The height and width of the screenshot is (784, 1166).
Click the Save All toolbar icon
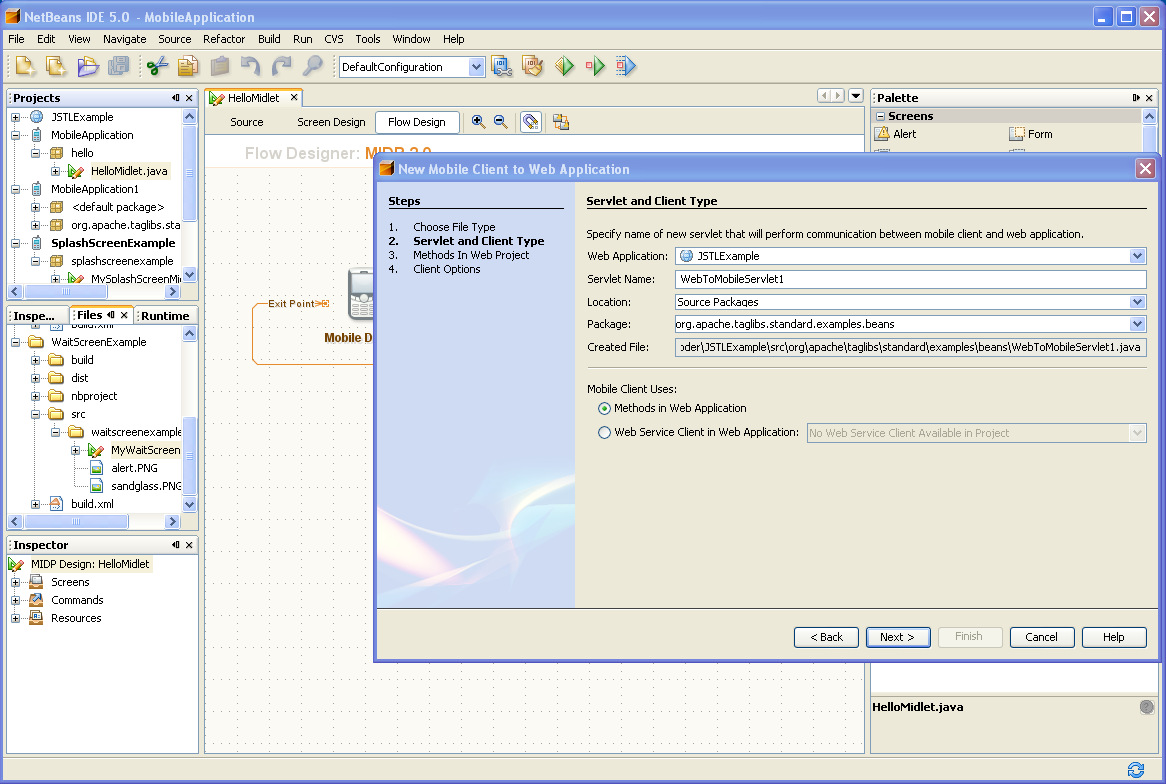(x=118, y=66)
